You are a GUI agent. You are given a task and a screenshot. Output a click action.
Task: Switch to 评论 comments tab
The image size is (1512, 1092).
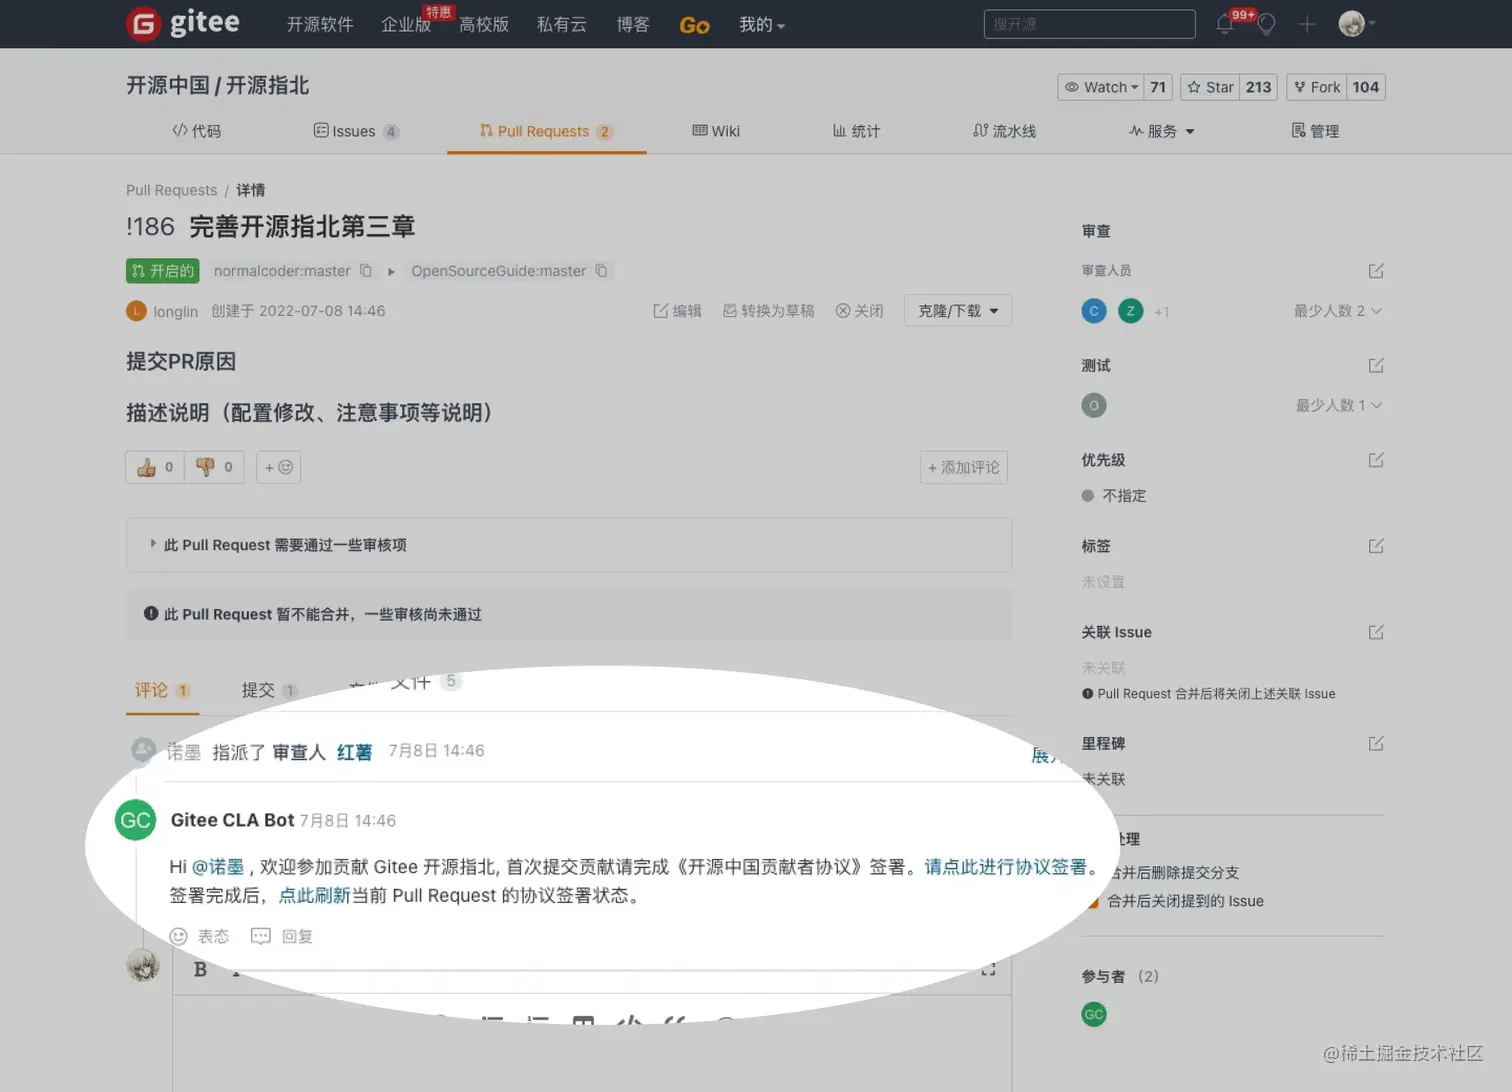coord(162,690)
